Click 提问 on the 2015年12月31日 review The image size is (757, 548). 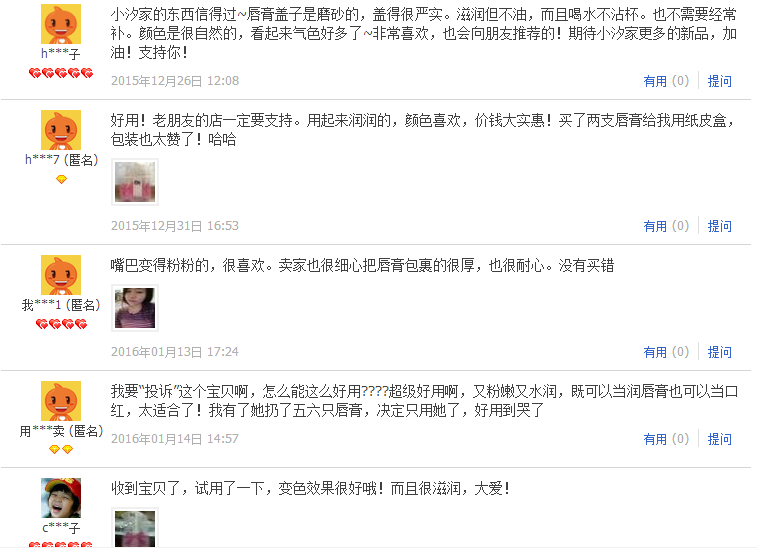coord(719,226)
